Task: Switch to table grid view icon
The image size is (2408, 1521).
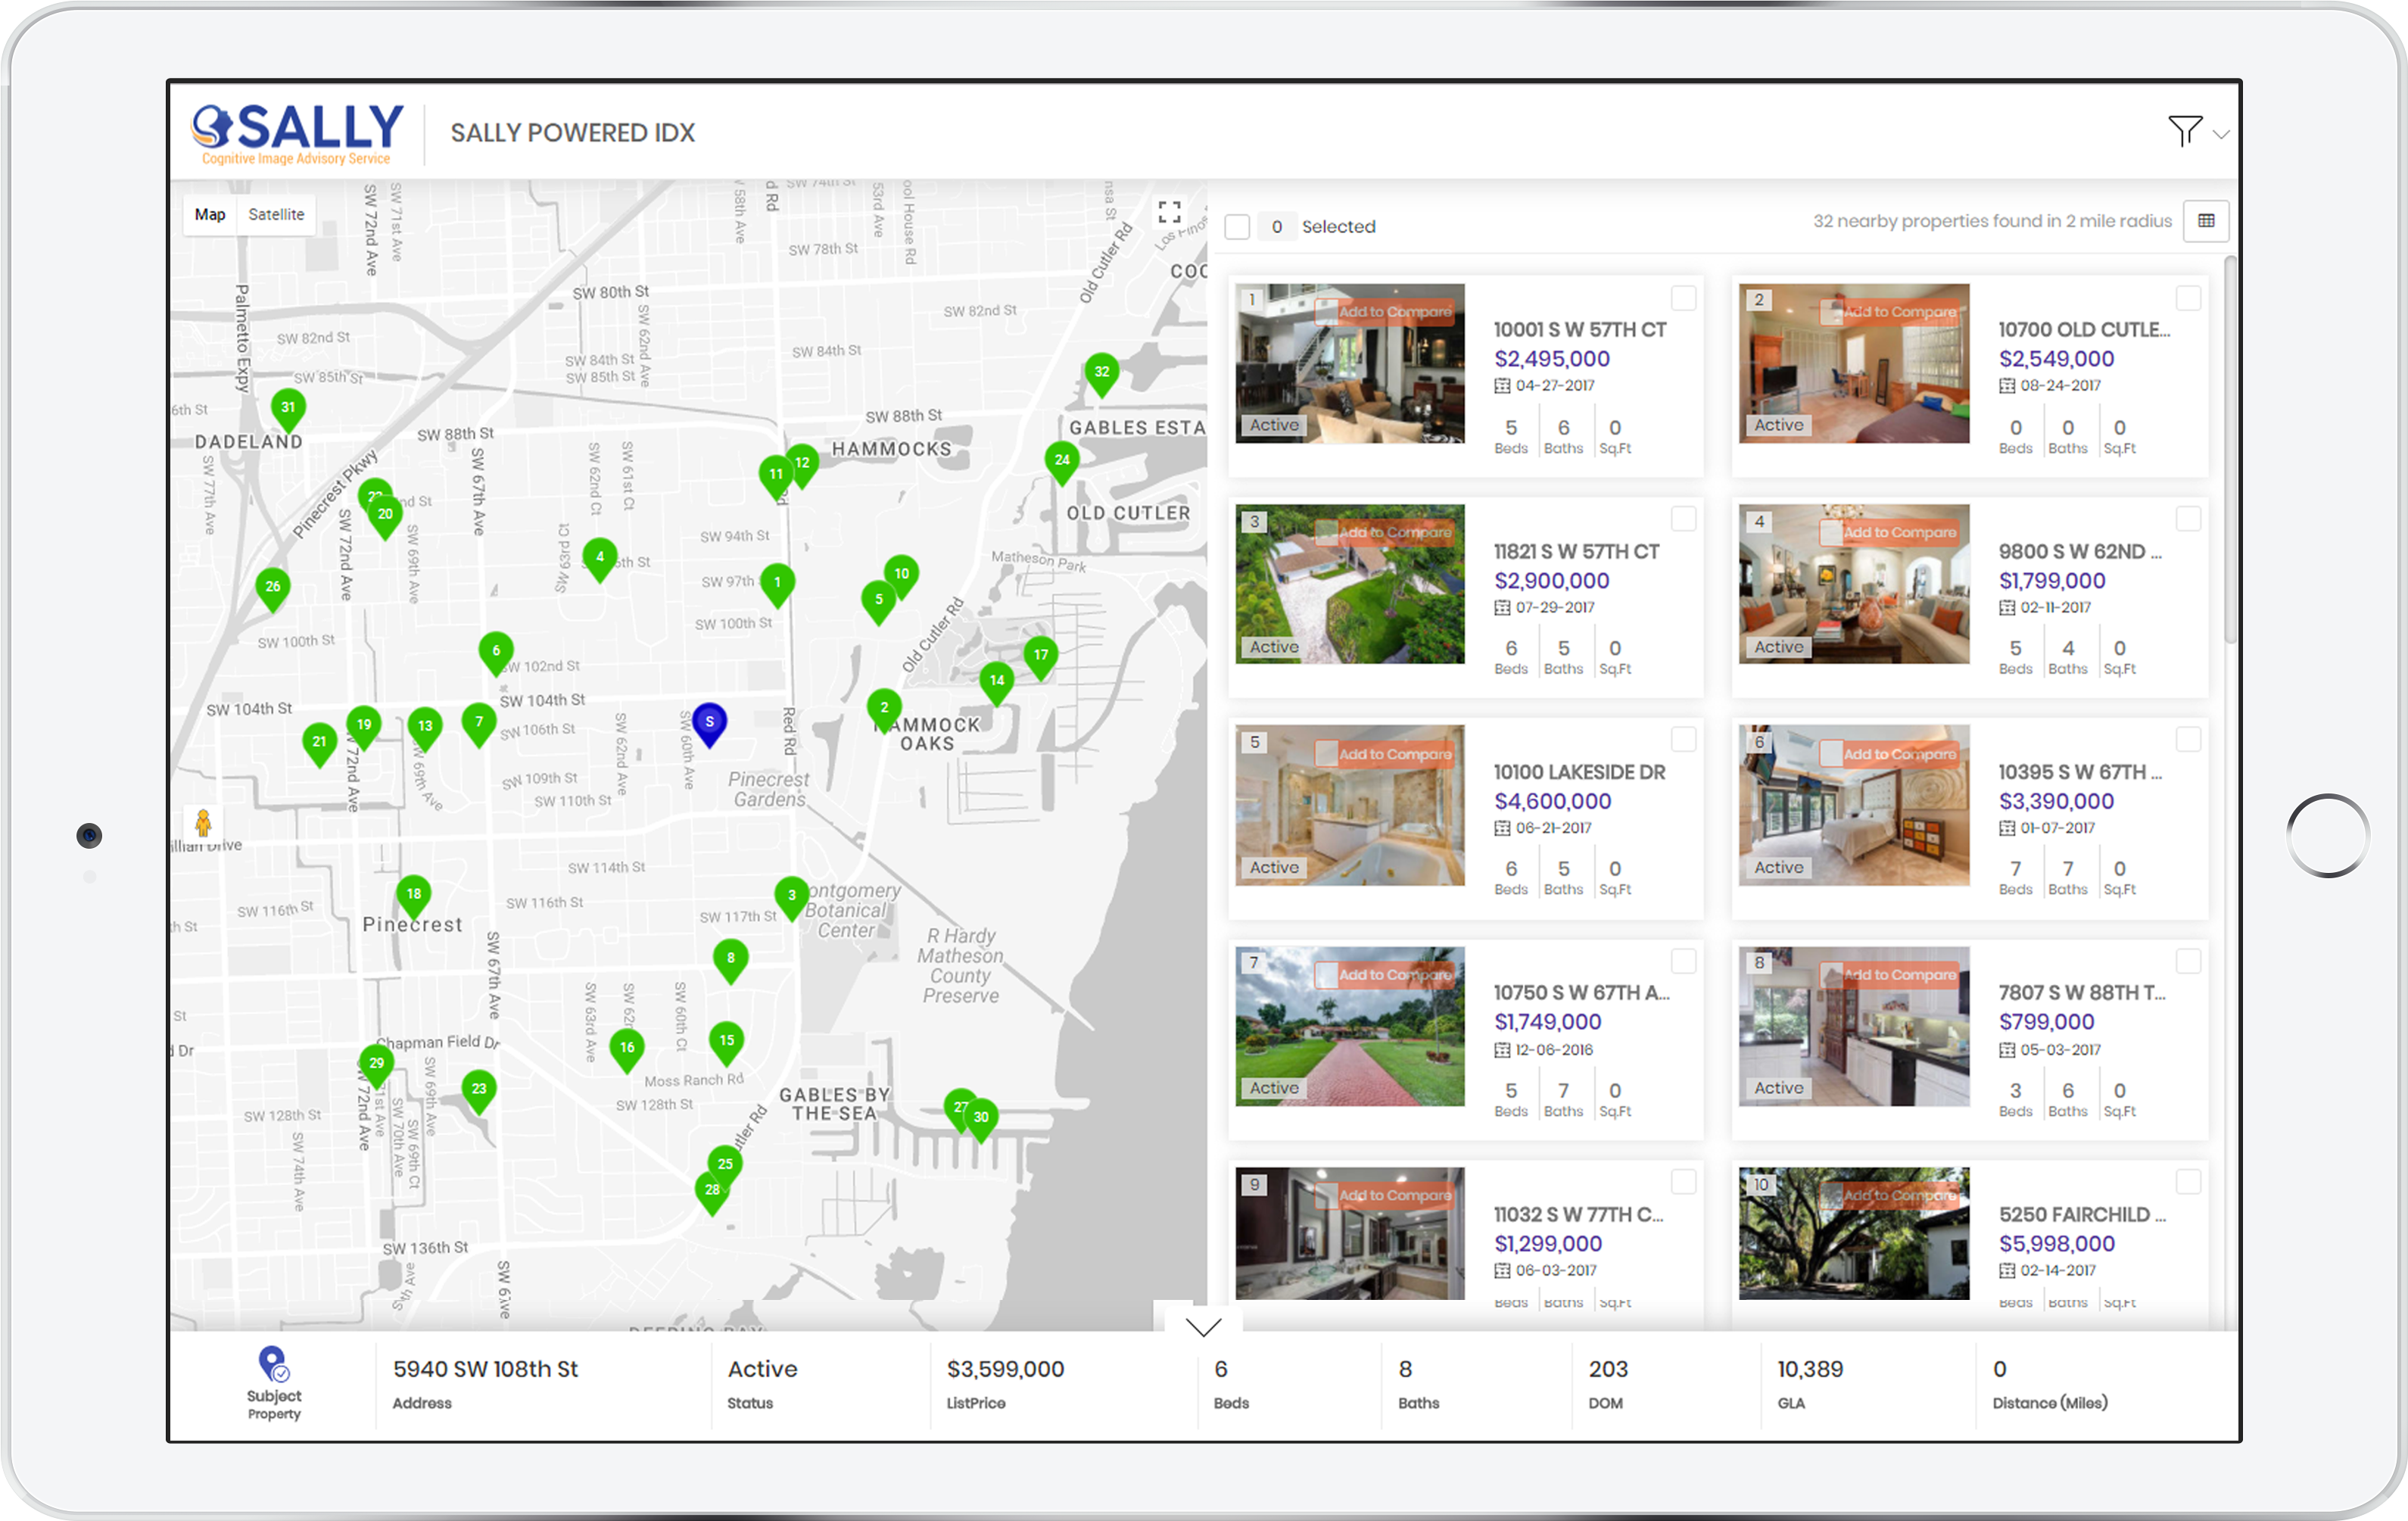Action: point(2205,221)
